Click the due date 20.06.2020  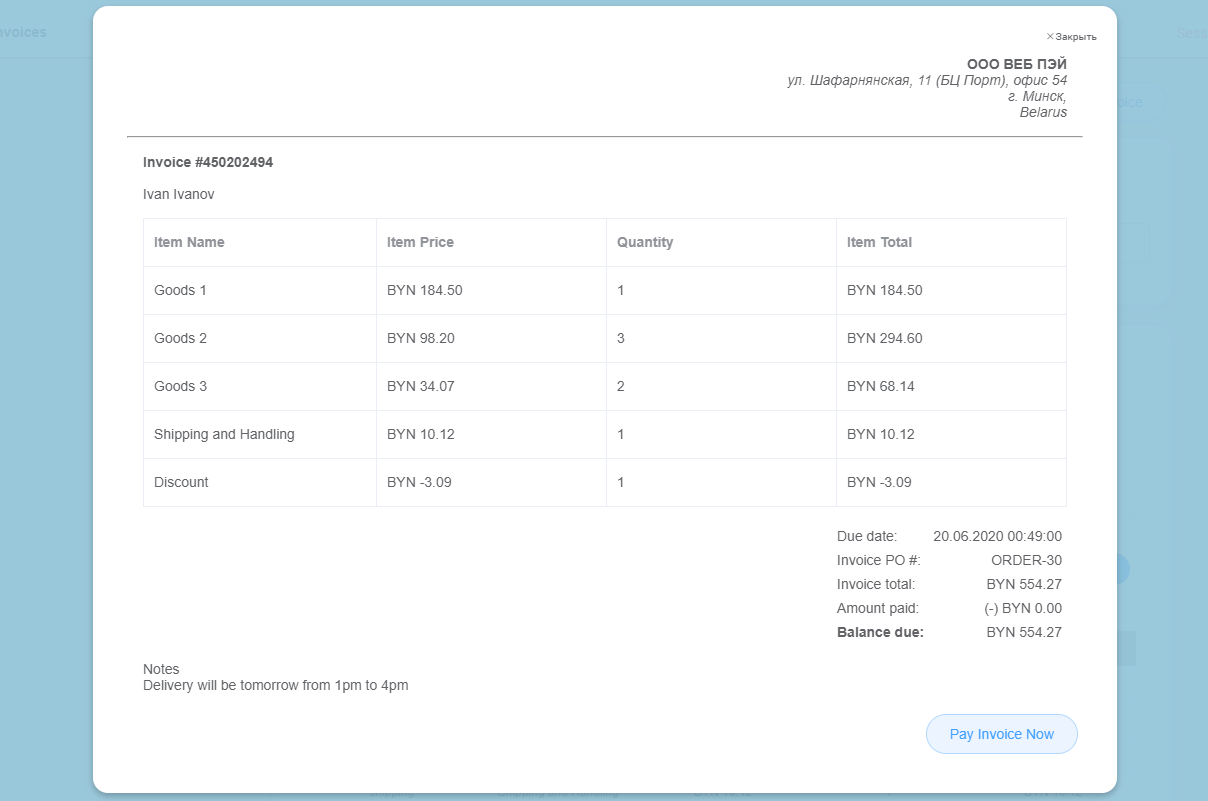point(997,536)
